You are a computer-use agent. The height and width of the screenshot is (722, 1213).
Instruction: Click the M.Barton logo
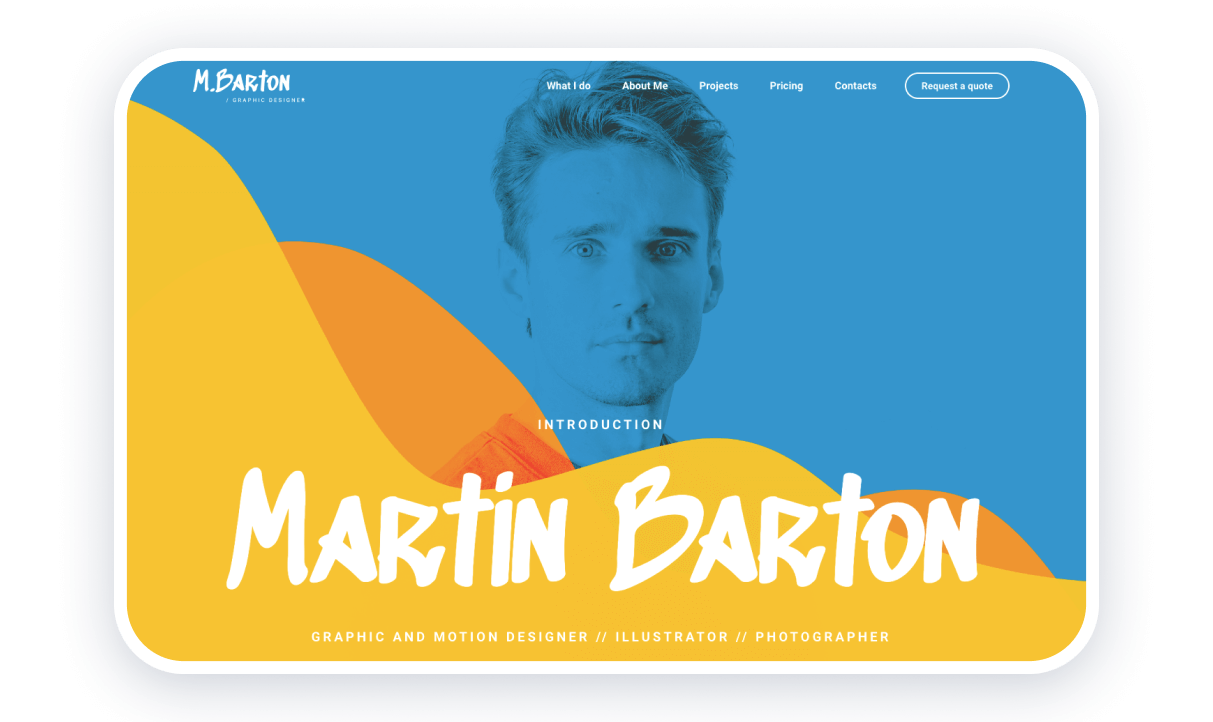pyautogui.click(x=243, y=83)
